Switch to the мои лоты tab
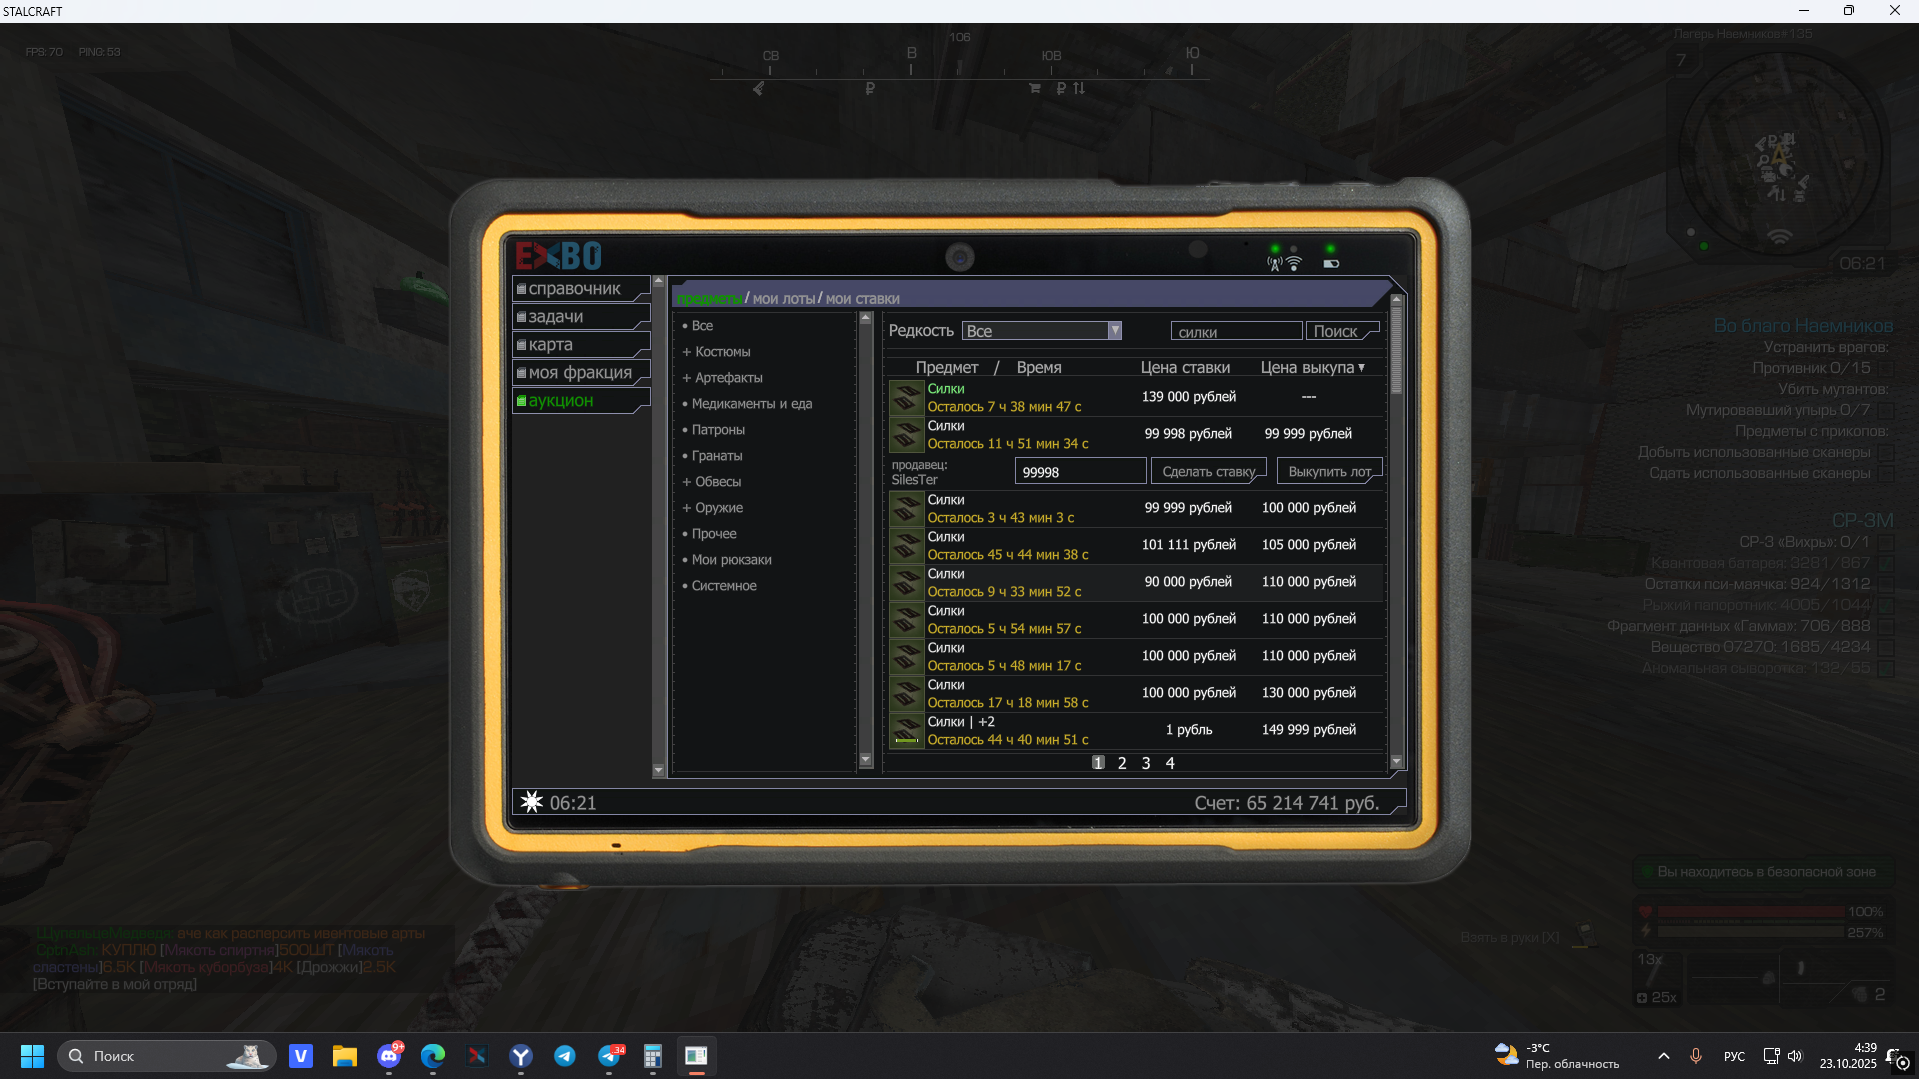The width and height of the screenshot is (1919, 1079). [x=783, y=299]
